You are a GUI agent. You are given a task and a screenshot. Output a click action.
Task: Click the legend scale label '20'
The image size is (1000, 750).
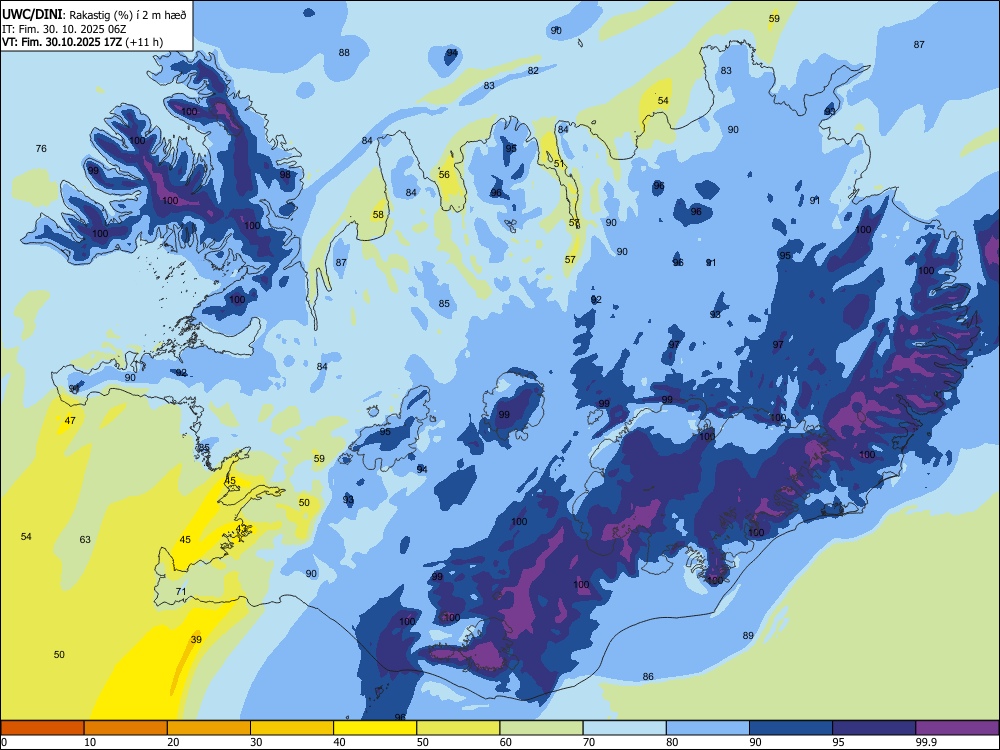[x=173, y=742]
